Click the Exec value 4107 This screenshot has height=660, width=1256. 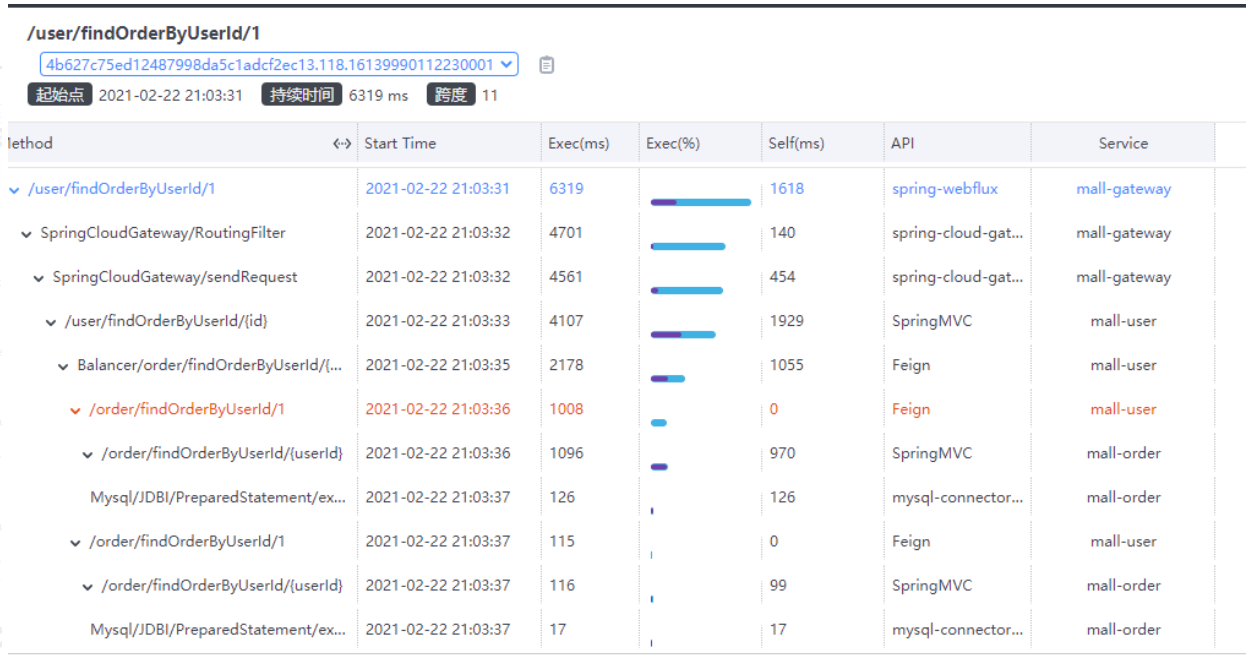coord(565,321)
